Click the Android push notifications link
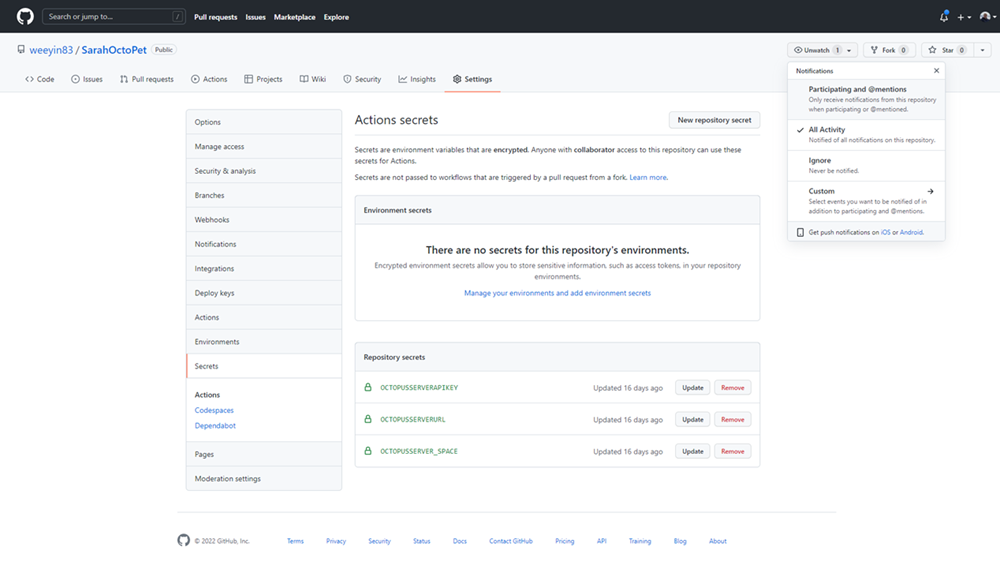 pyautogui.click(x=911, y=232)
